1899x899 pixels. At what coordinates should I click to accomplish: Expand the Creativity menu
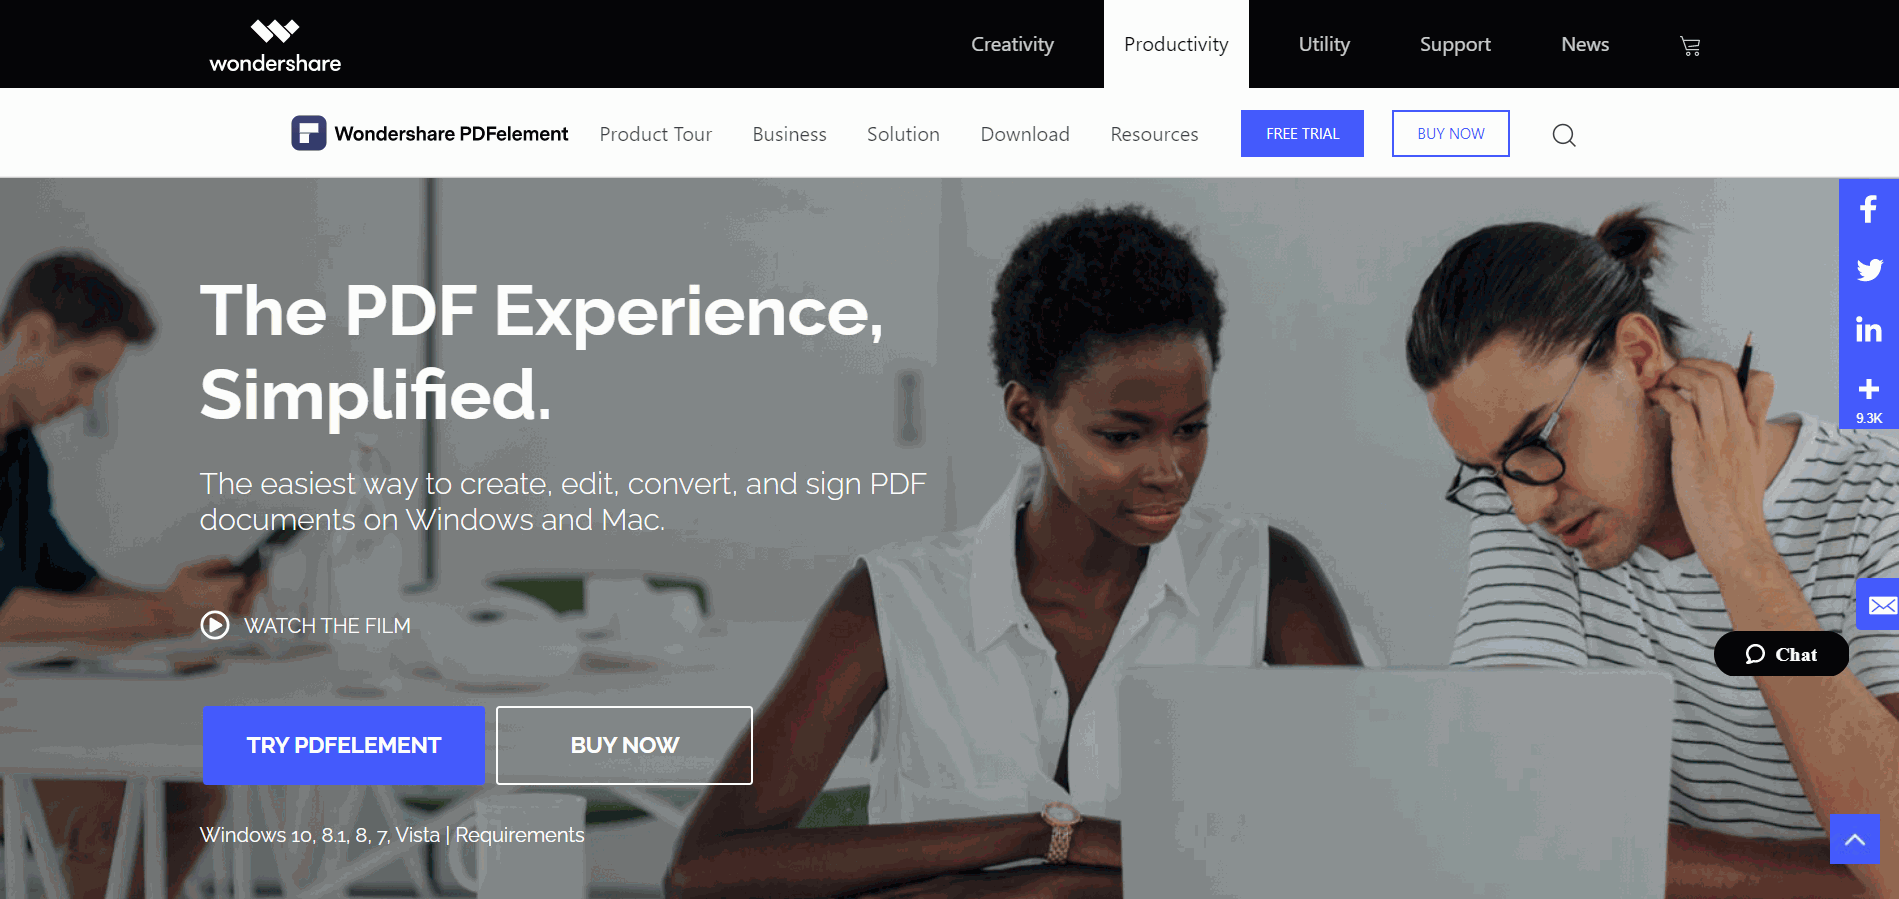(x=1012, y=44)
